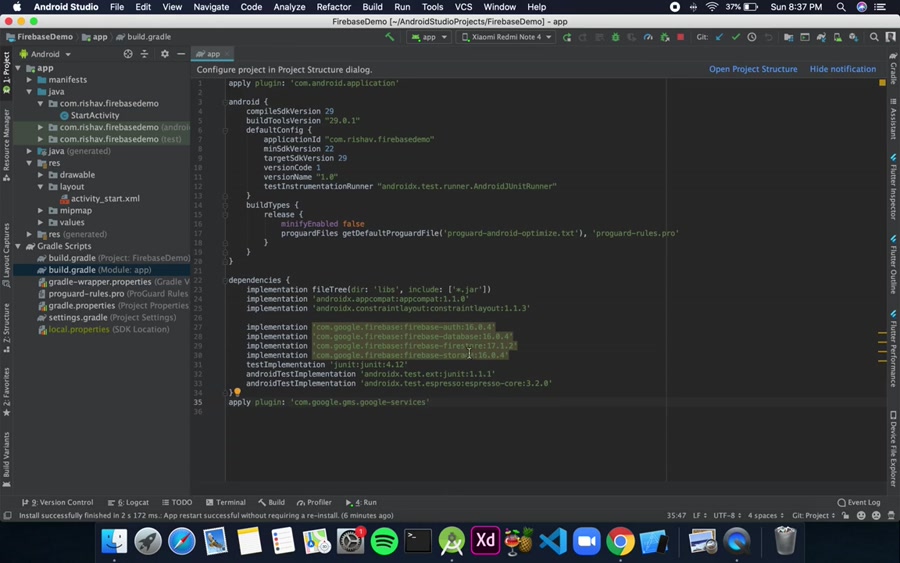Click the Make Project hammer icon
Screen dimensions: 900x563
point(390,37)
